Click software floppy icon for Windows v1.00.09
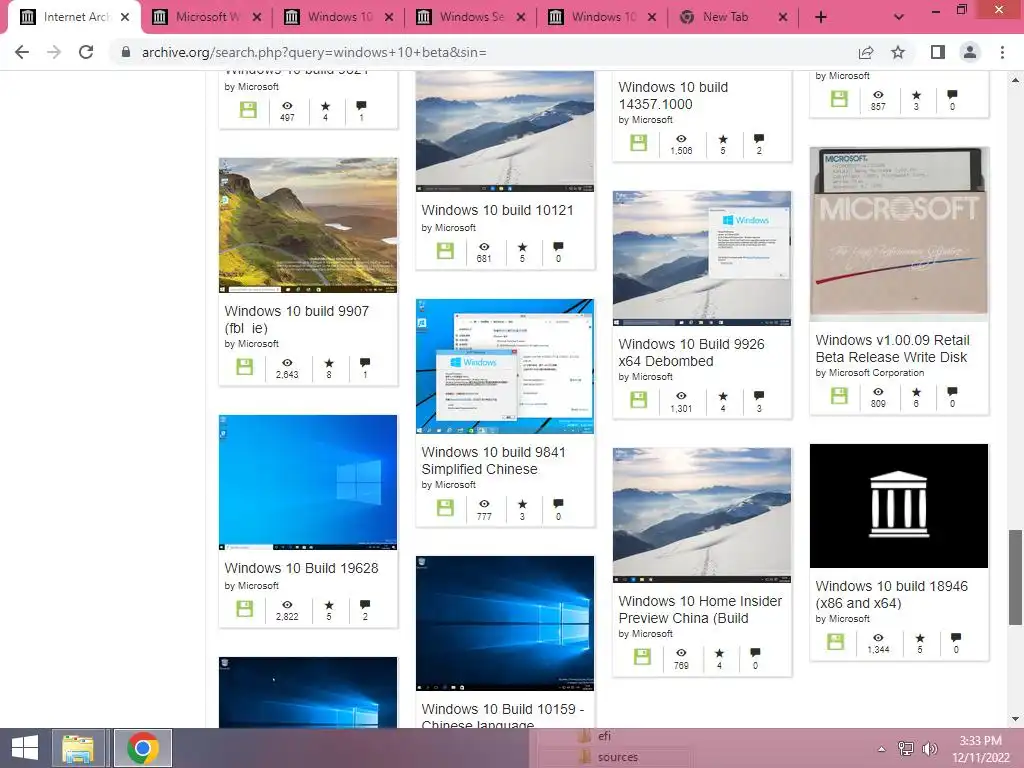The image size is (1024, 768). coord(839,396)
